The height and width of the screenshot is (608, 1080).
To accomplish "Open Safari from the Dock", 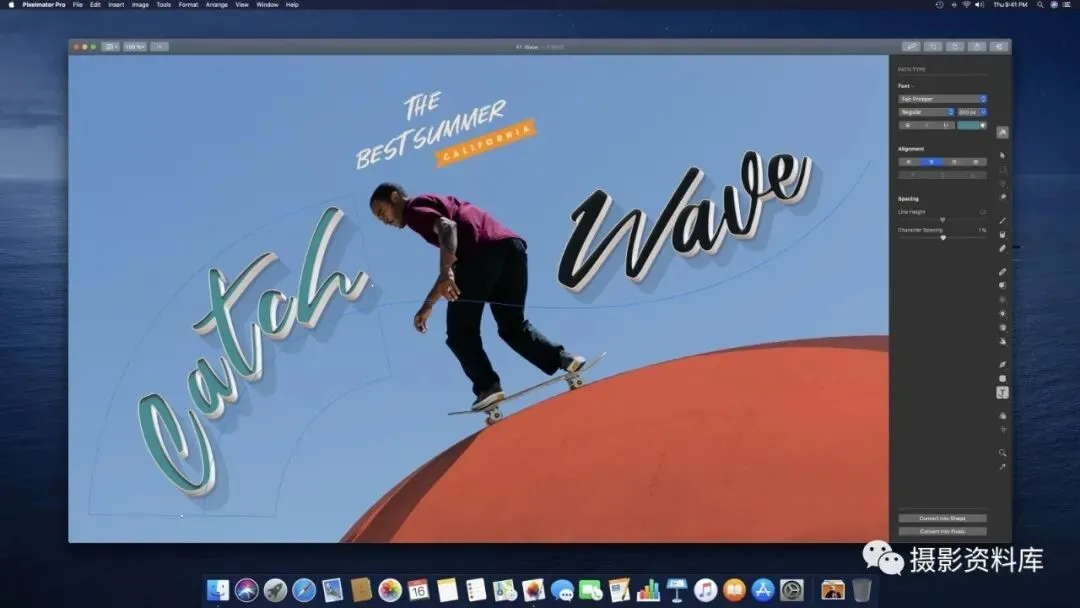I will click(x=304, y=590).
